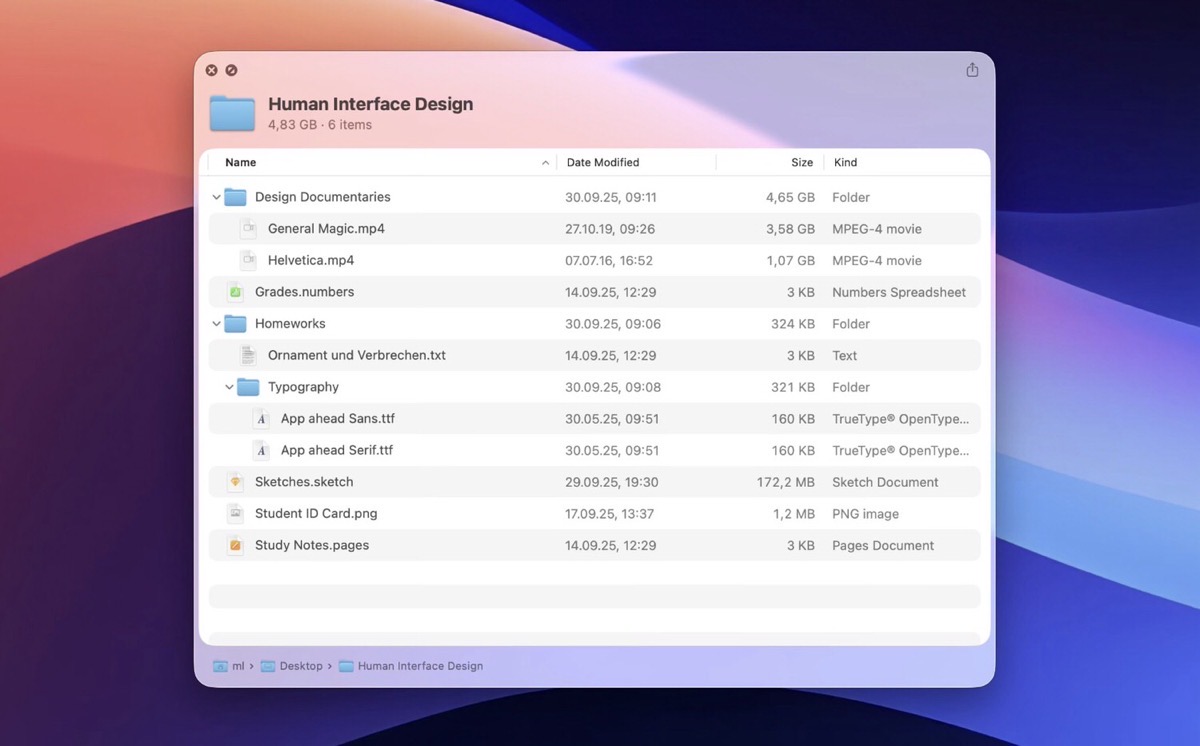Image resolution: width=1200 pixels, height=746 pixels.
Task: Sort by the Date Modified column header
Action: tap(603, 162)
